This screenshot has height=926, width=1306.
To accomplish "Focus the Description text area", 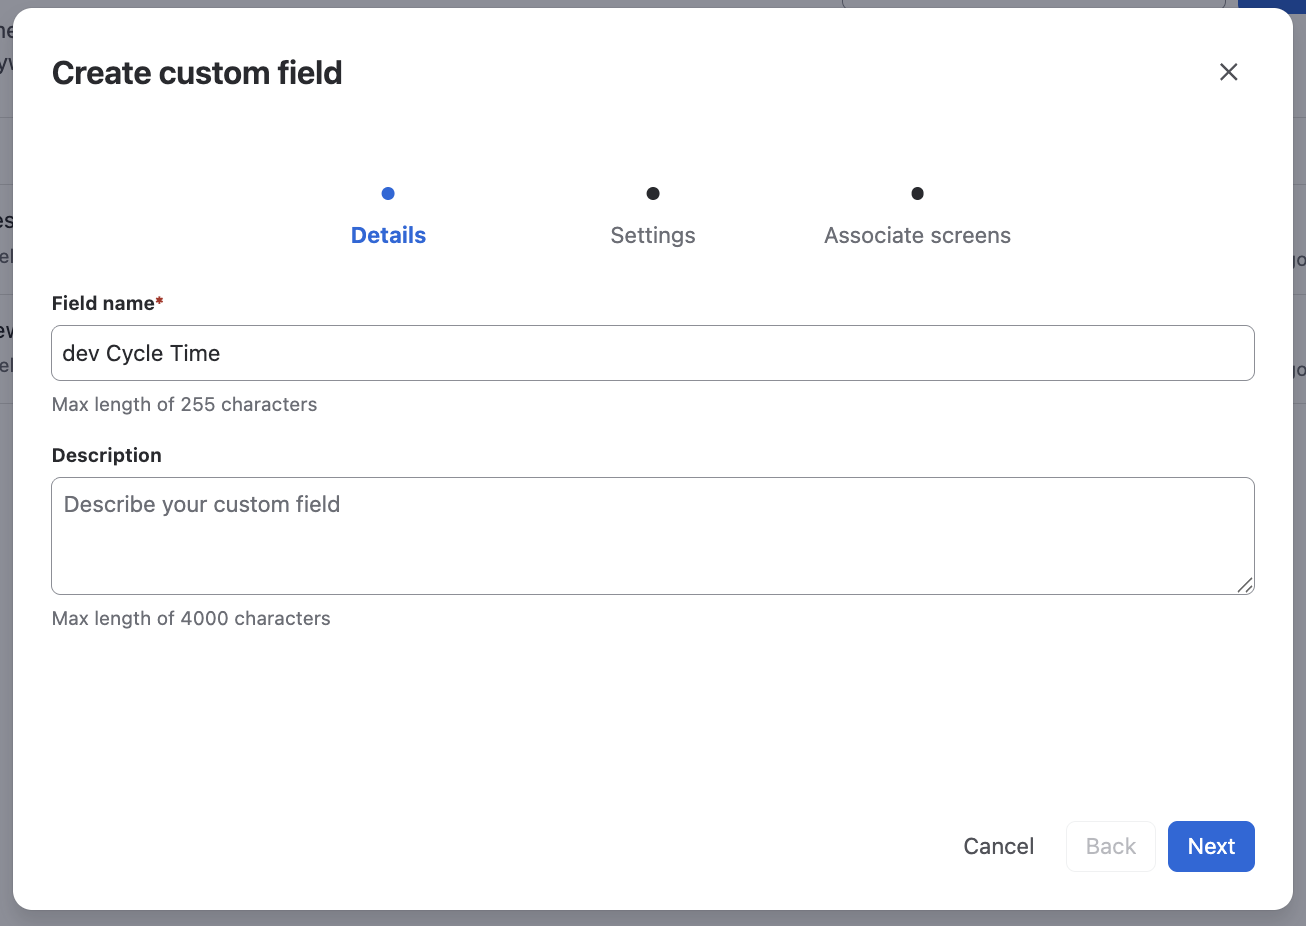I will click(653, 536).
